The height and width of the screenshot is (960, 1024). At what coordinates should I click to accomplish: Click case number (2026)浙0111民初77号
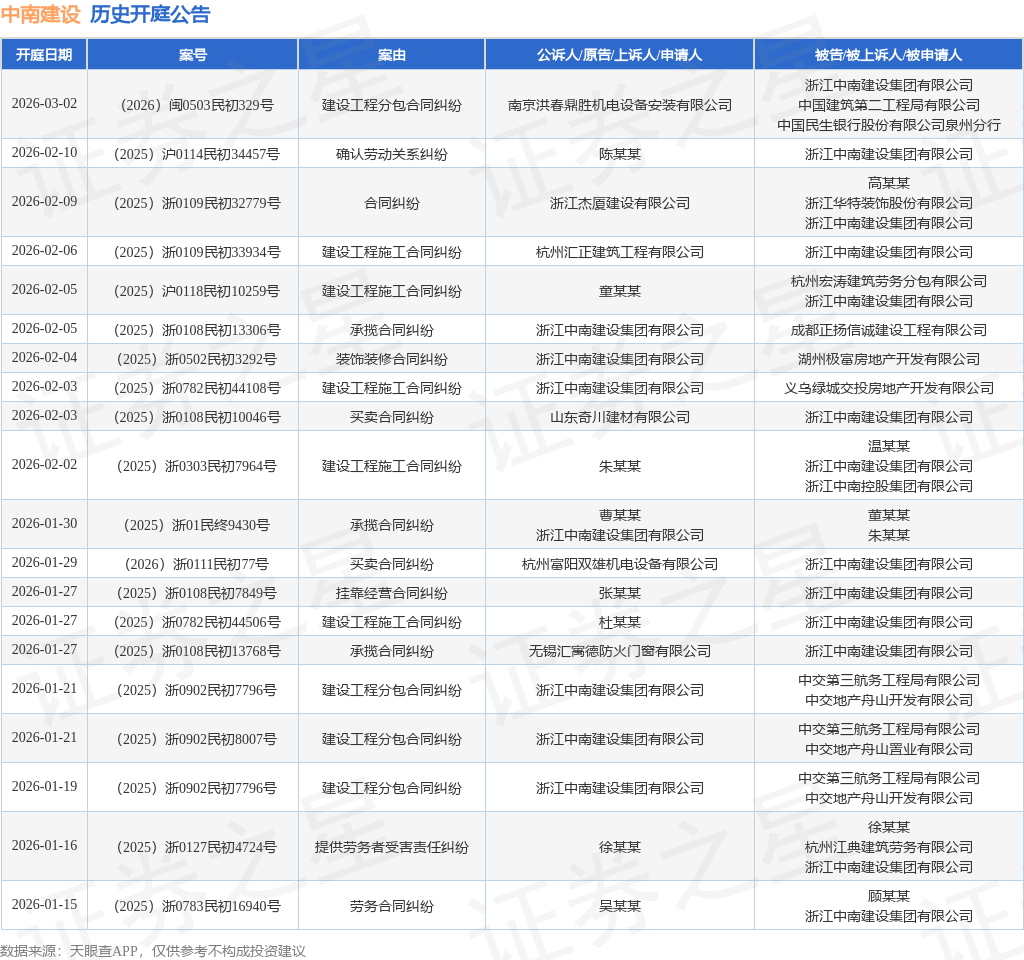click(x=197, y=564)
